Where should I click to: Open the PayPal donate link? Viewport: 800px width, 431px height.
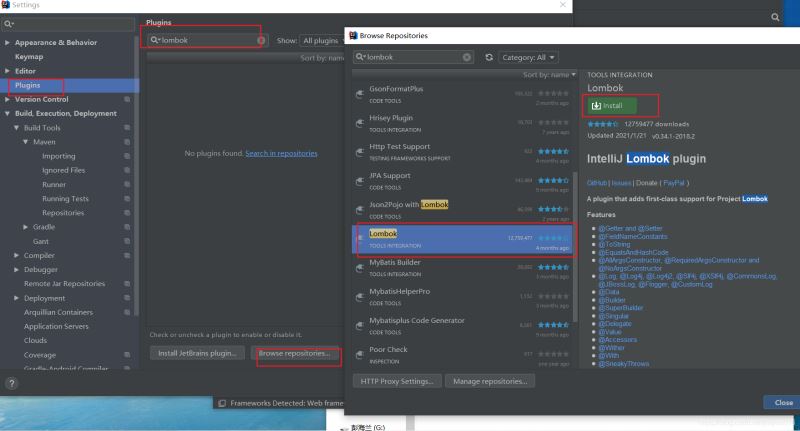(x=673, y=183)
